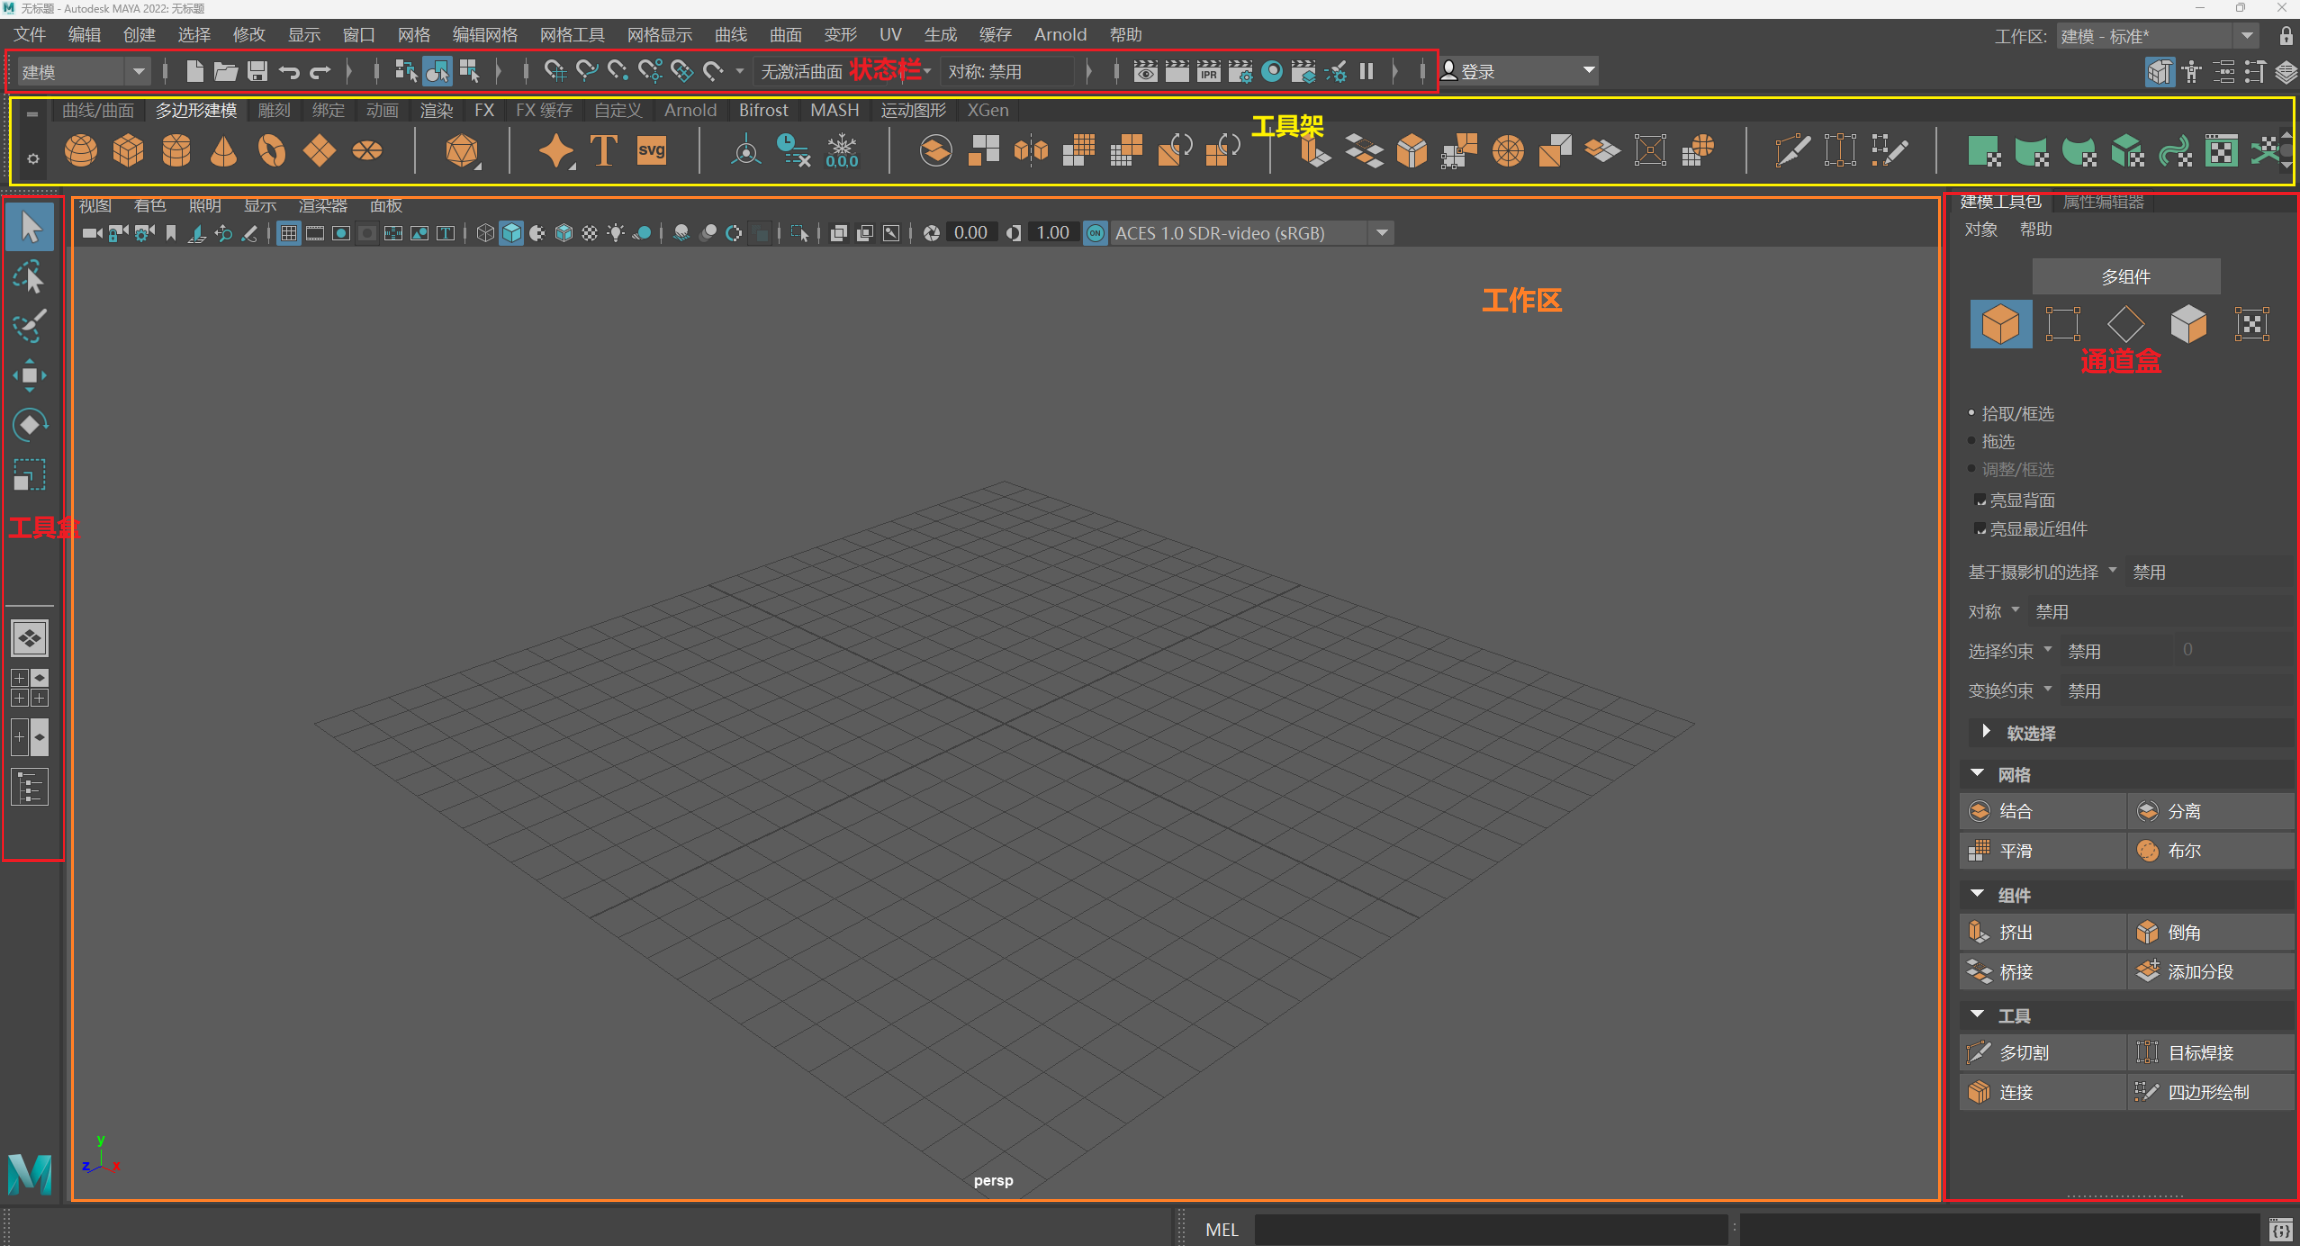The height and width of the screenshot is (1246, 2300).
Task: Create a polygon sphere from shelf
Action: pyautogui.click(x=81, y=151)
